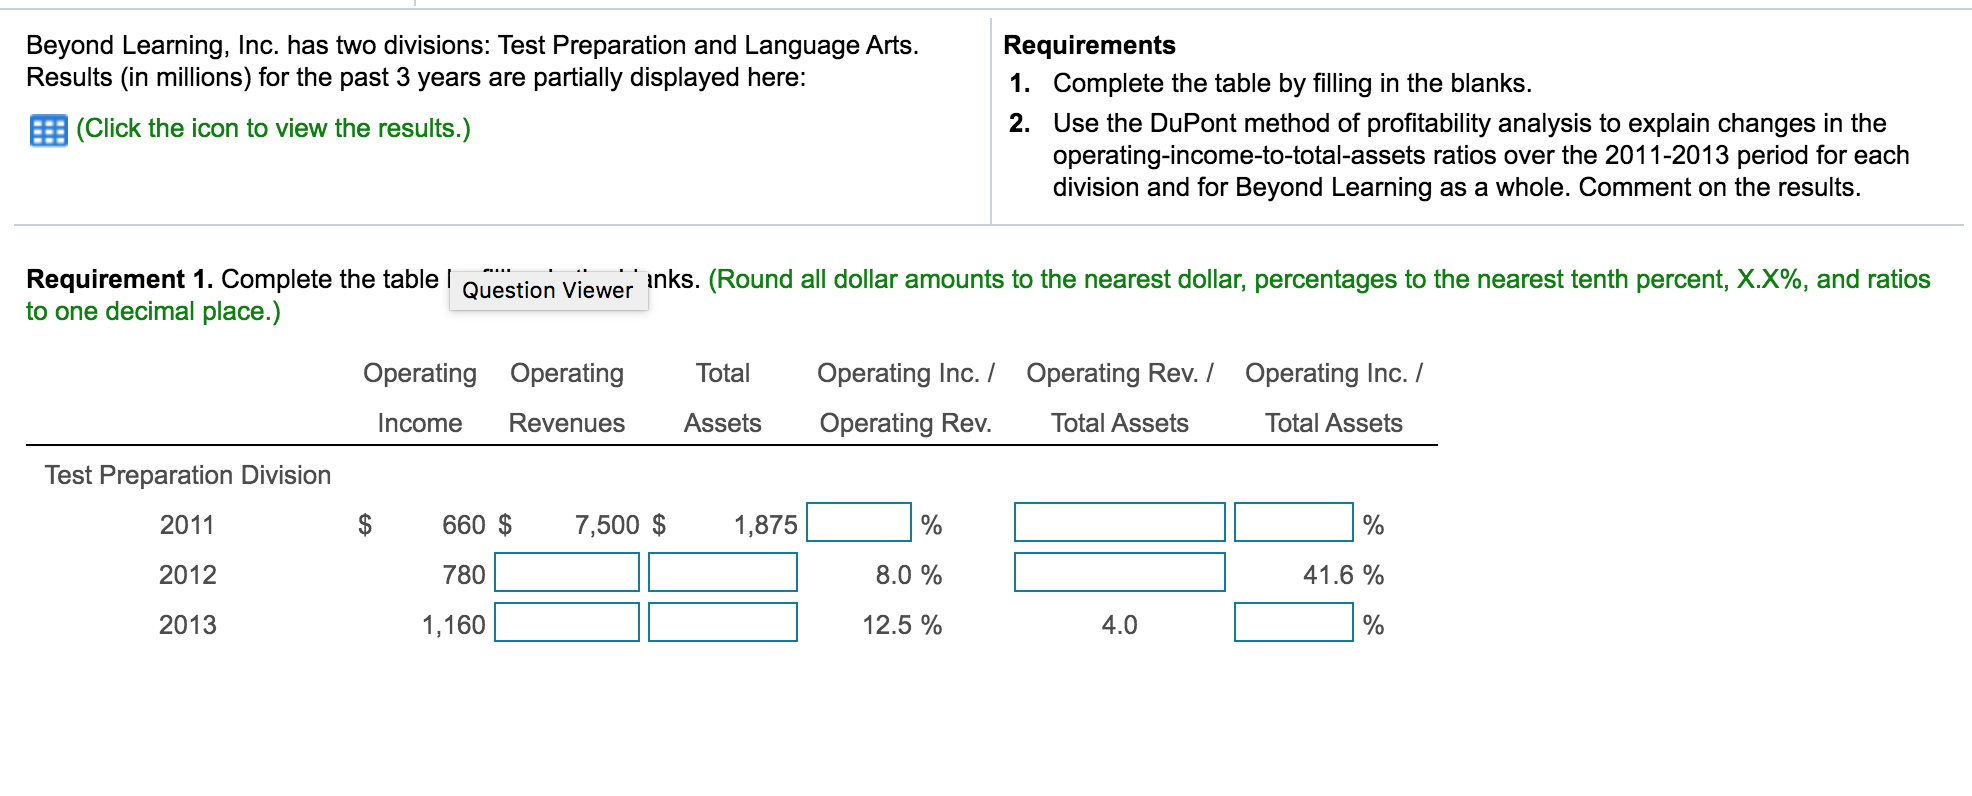Image resolution: width=1972 pixels, height=796 pixels.
Task: Click the 2013 Total Assets blank field
Action: pyautogui.click(x=722, y=624)
